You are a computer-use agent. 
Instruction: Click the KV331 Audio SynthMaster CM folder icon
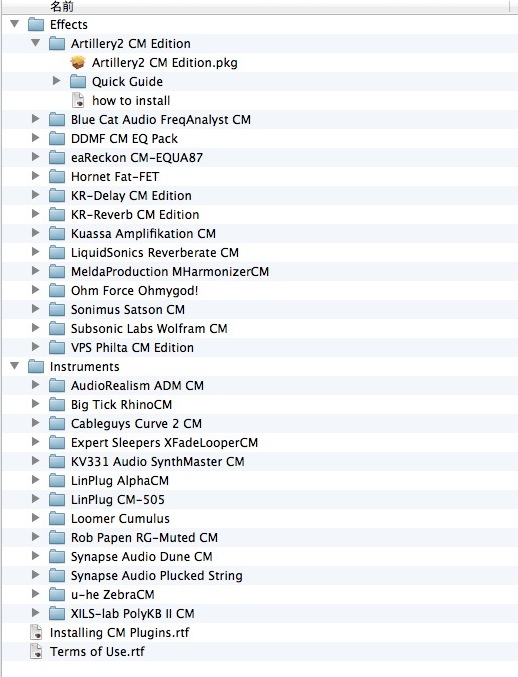(x=57, y=462)
